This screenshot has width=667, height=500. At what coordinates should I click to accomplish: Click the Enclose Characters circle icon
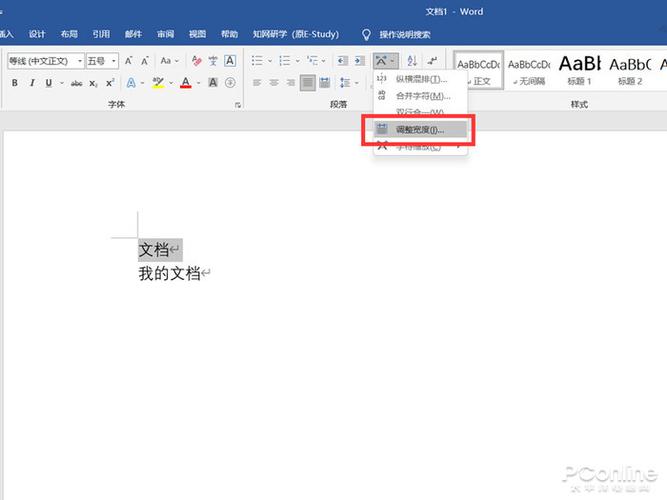230,83
